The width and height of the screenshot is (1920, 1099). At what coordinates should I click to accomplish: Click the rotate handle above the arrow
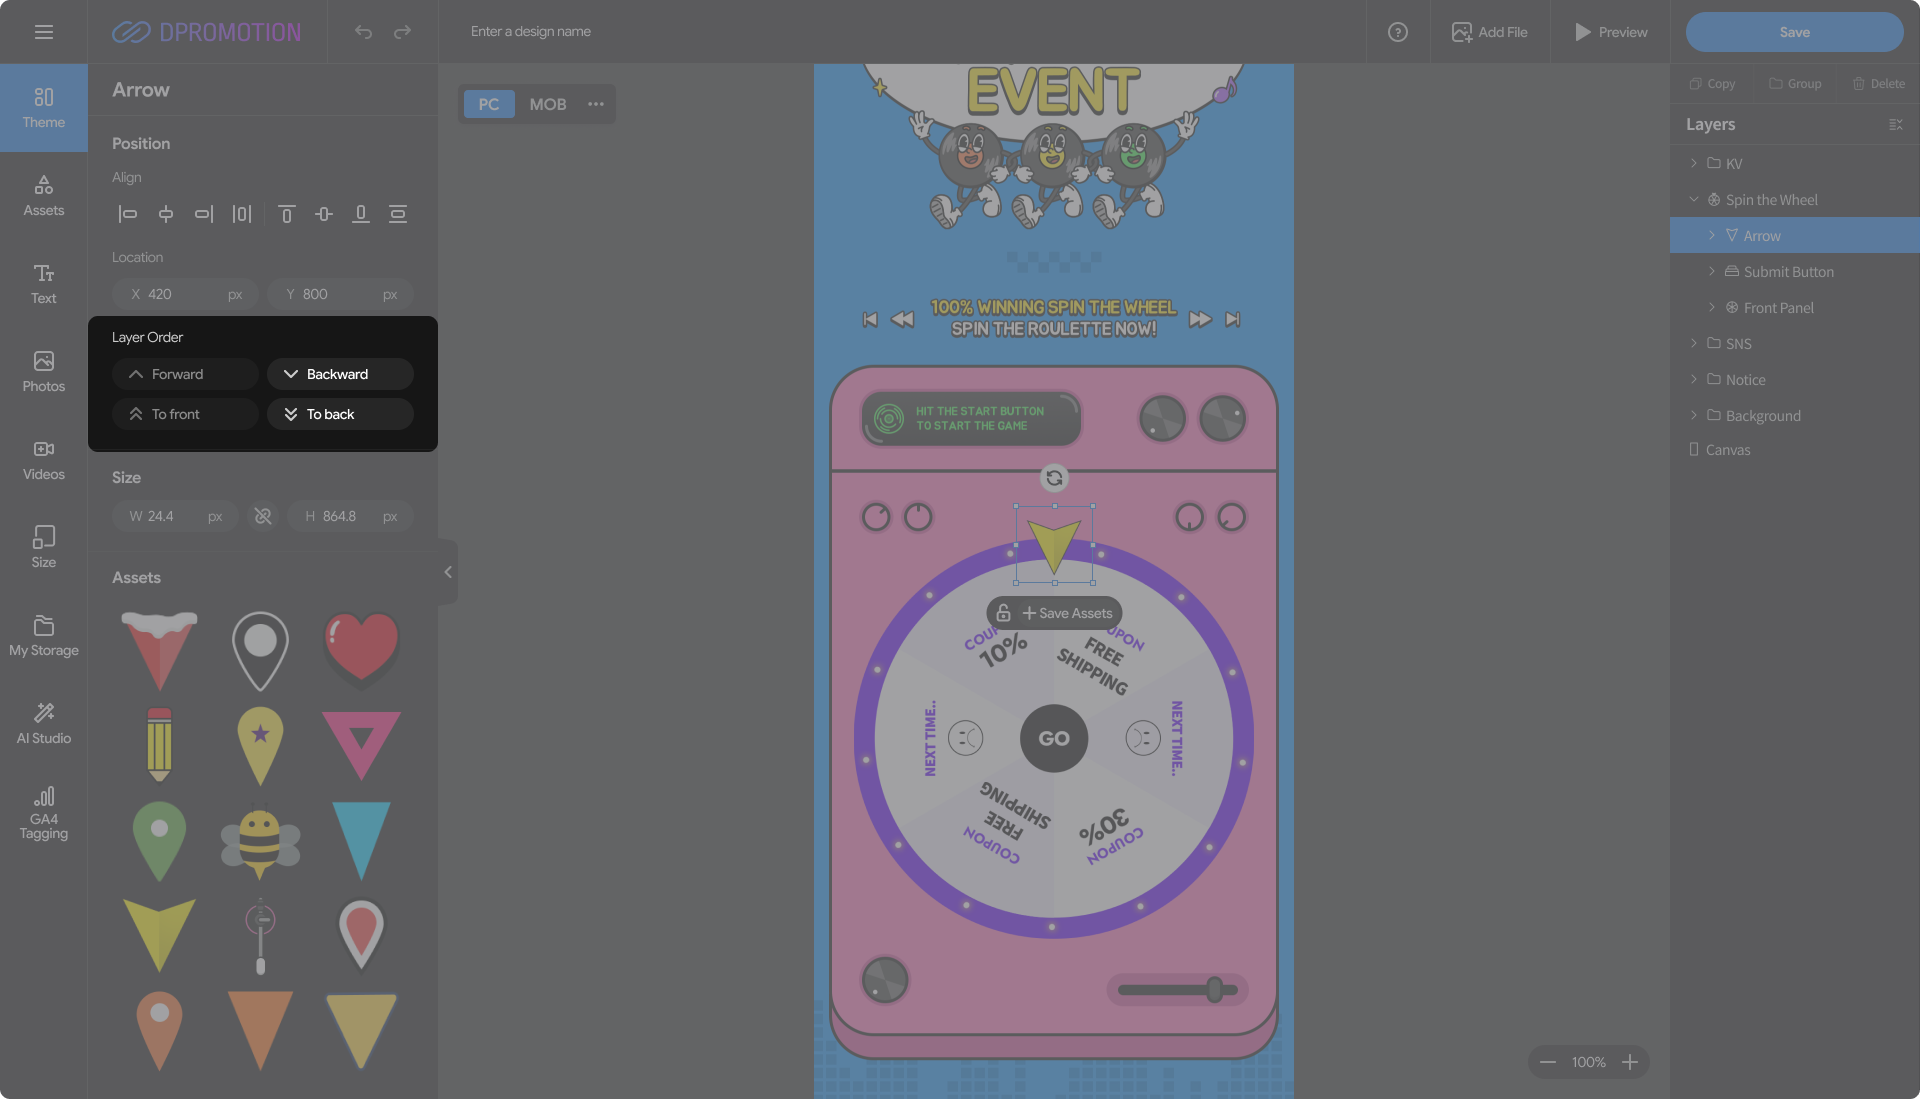point(1054,478)
